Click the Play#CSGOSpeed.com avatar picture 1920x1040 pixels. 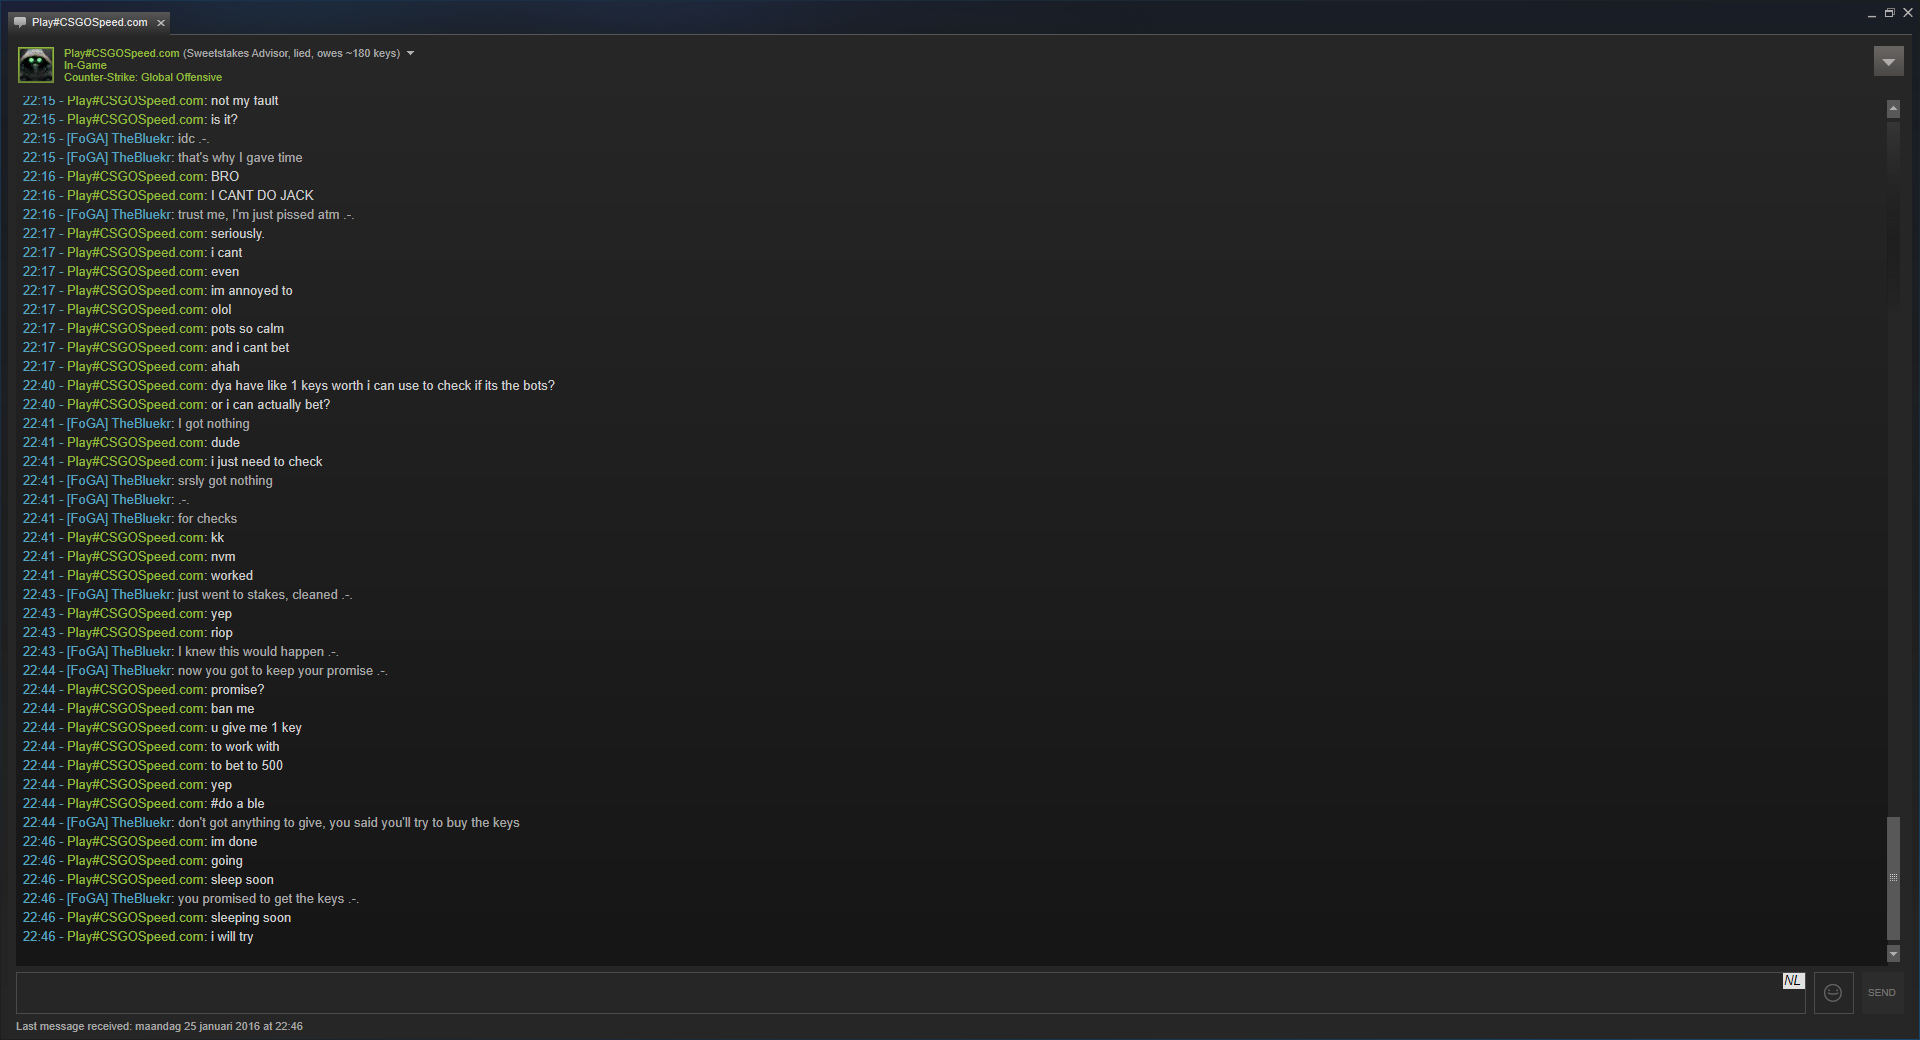pos(36,65)
